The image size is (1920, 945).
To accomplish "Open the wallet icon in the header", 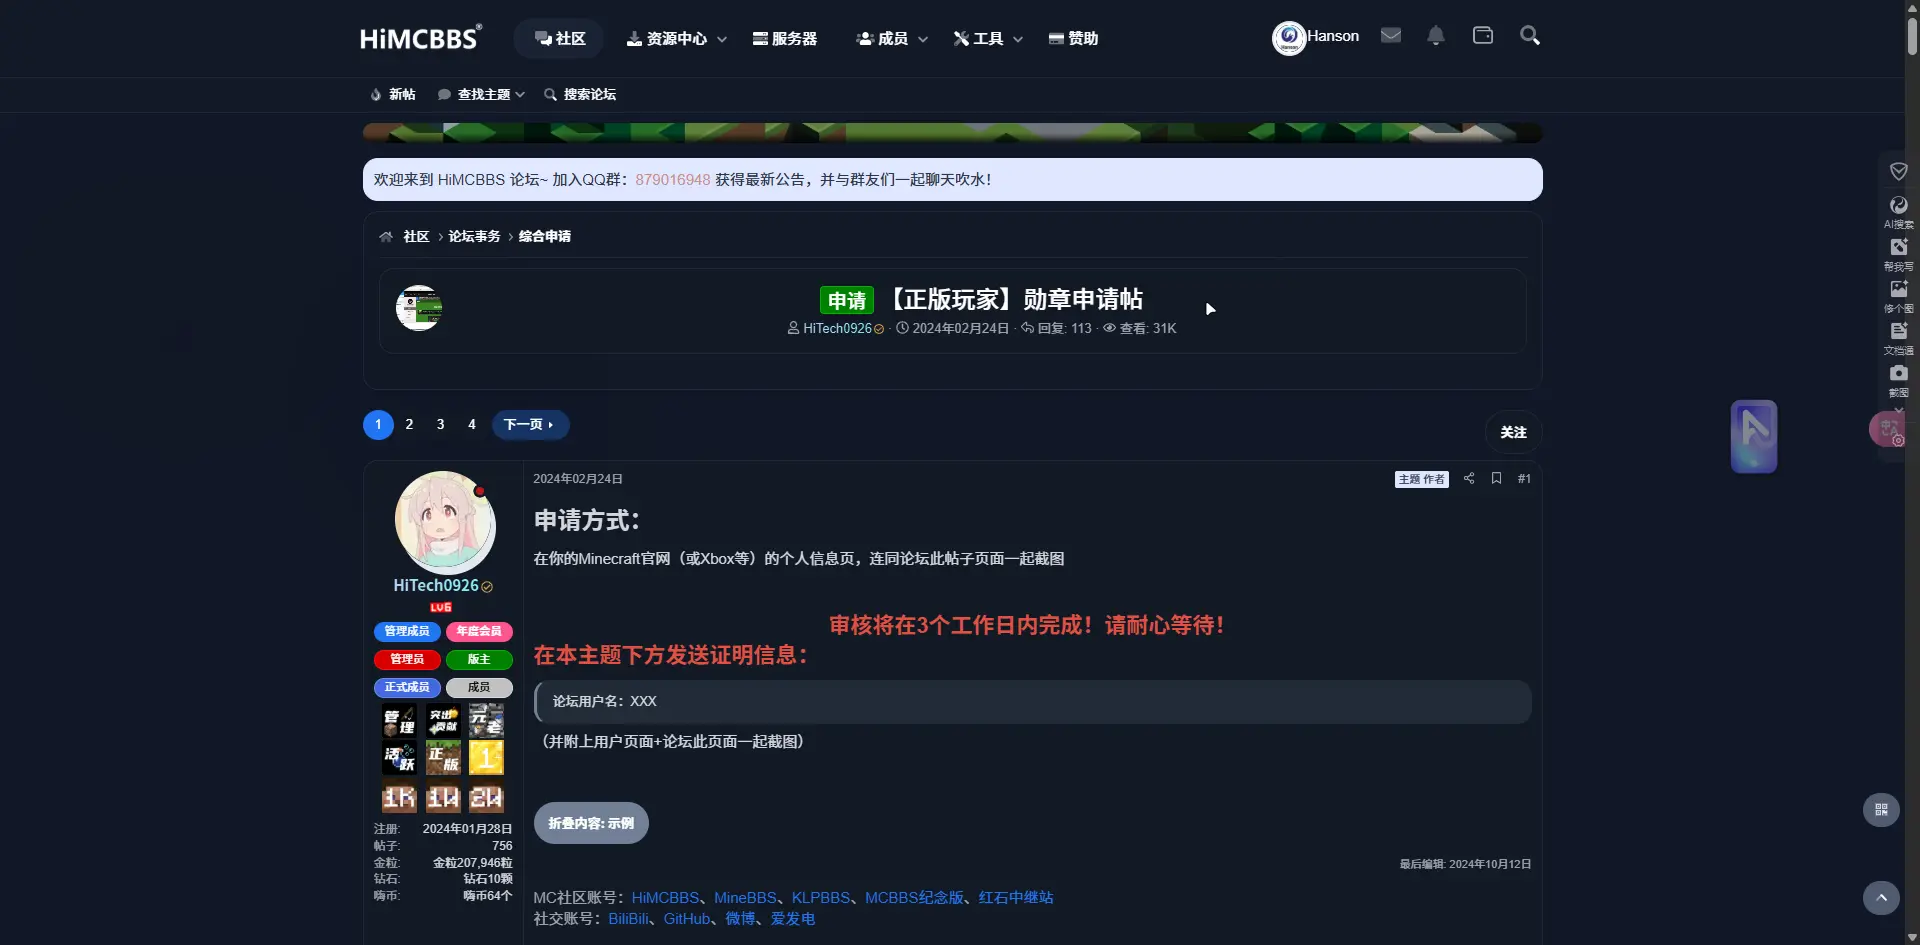I will [1482, 34].
